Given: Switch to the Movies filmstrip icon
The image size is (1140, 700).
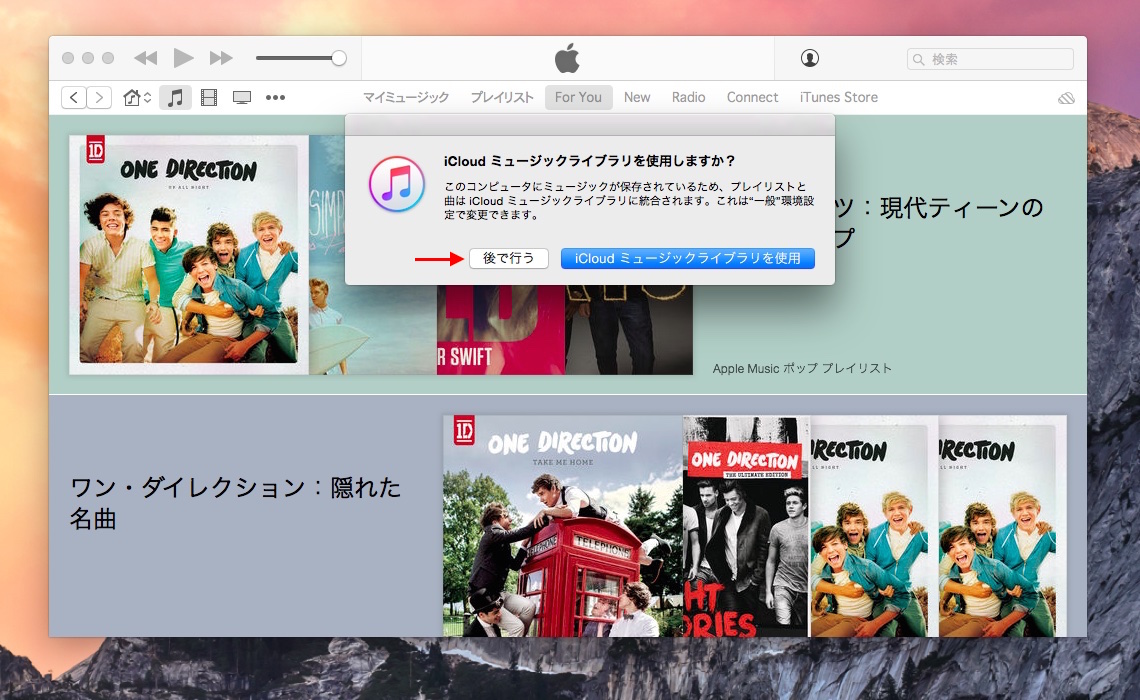Looking at the screenshot, I should coord(209,97).
